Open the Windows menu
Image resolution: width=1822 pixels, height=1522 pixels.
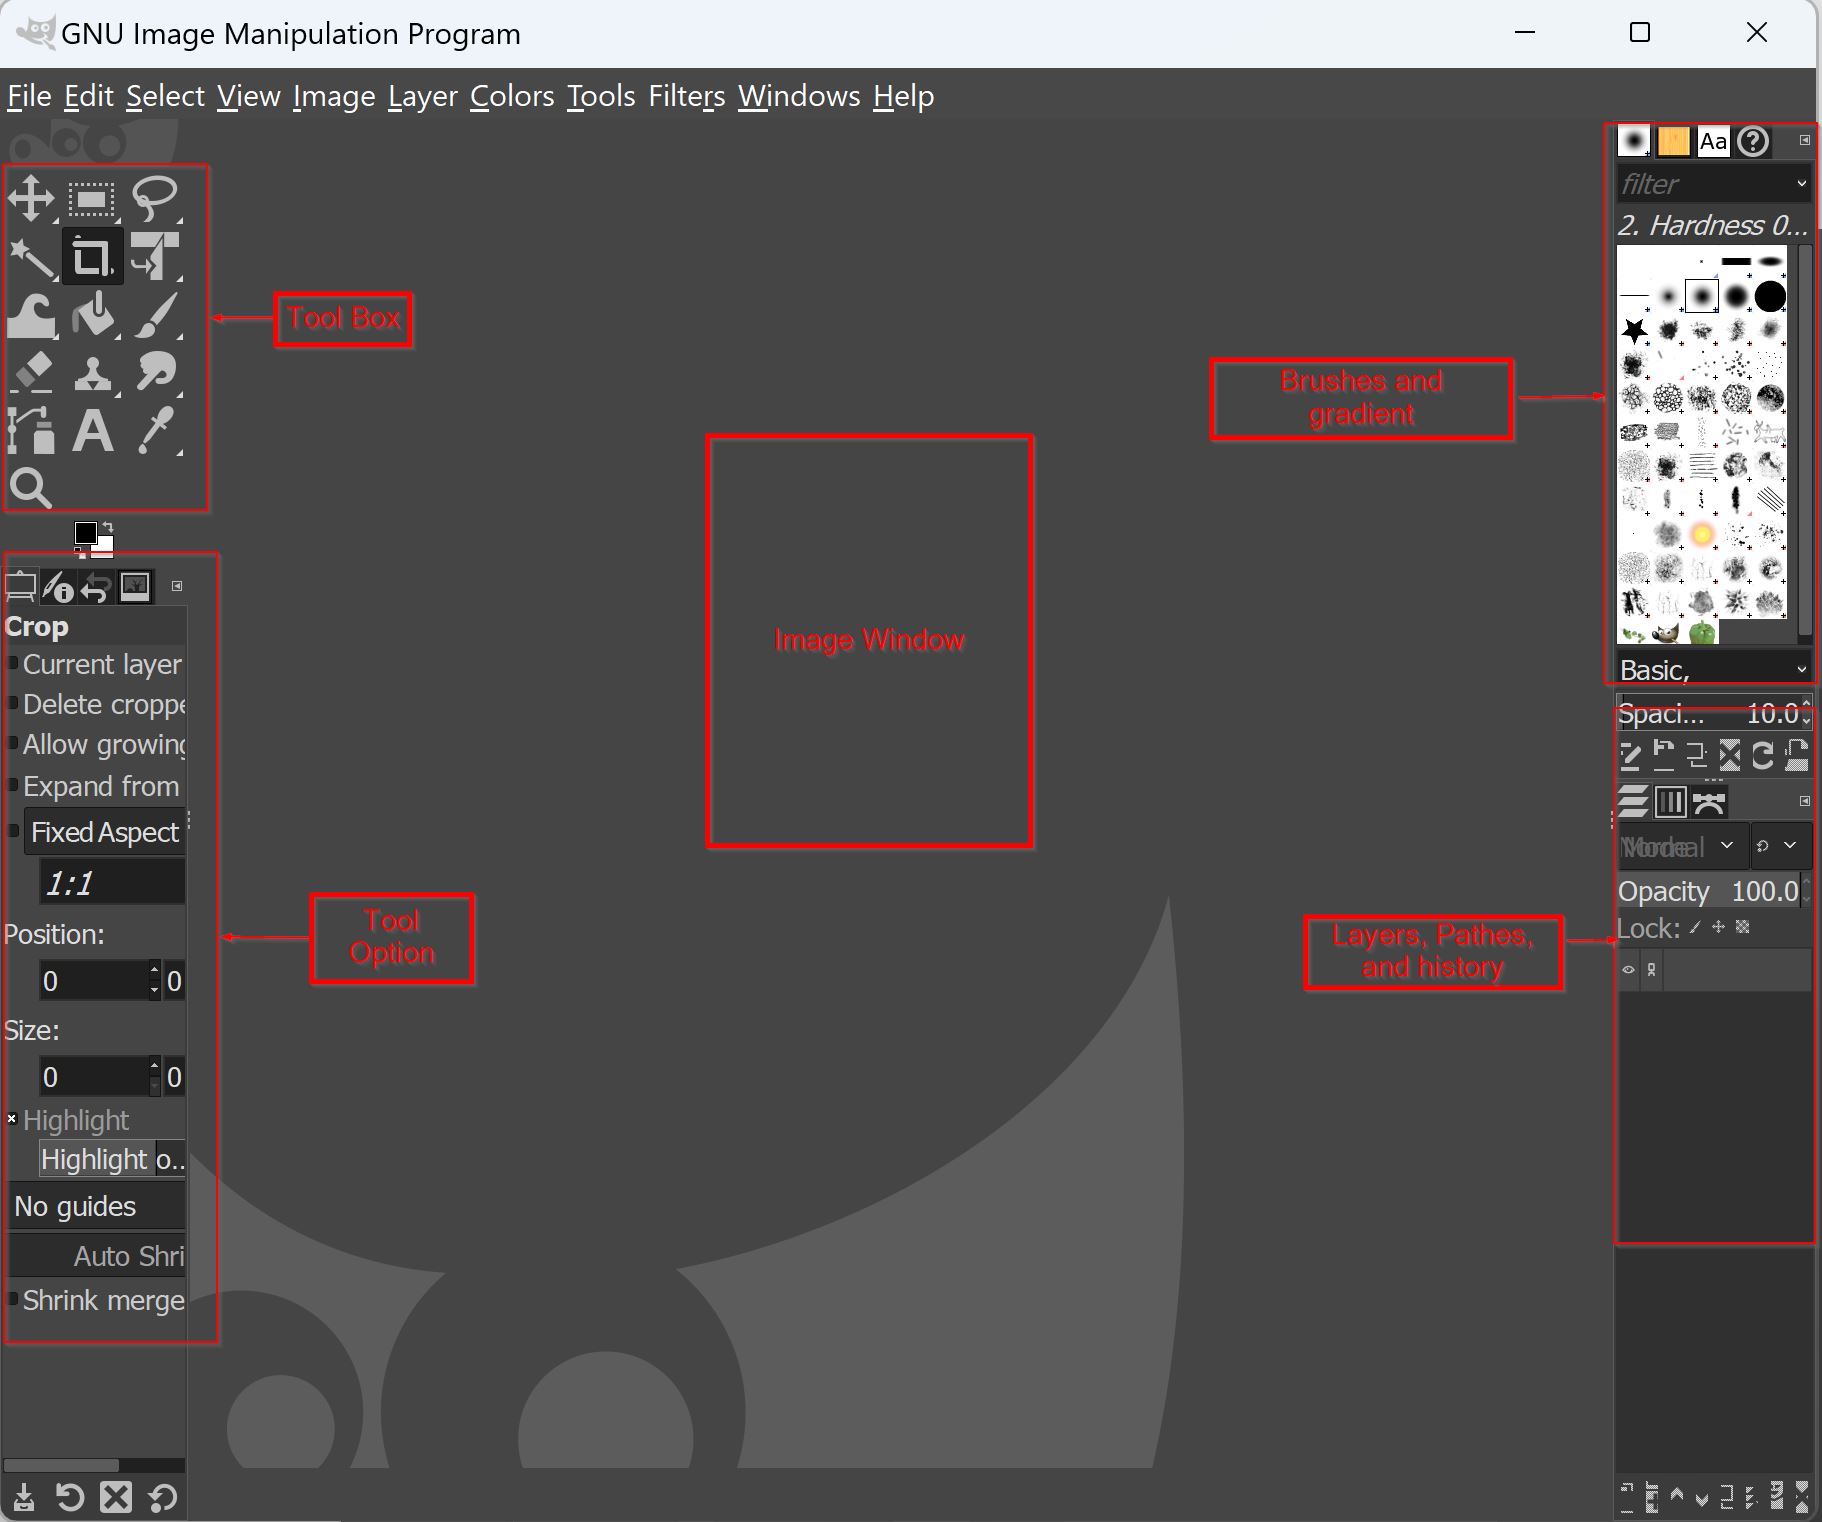799,96
